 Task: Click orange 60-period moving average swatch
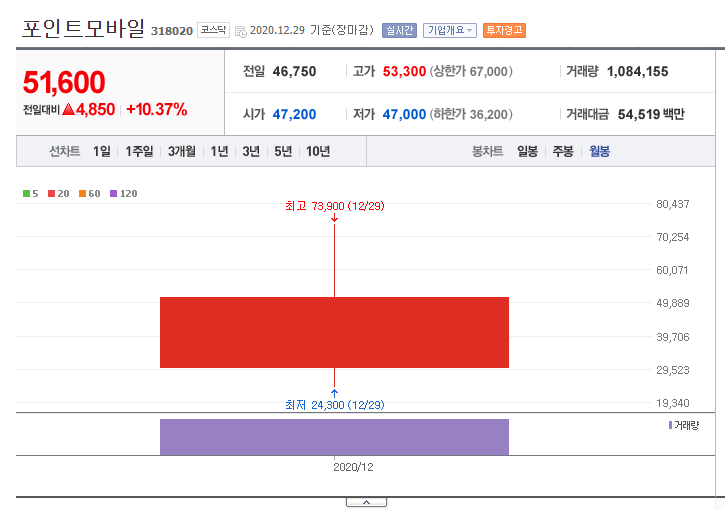click(82, 193)
